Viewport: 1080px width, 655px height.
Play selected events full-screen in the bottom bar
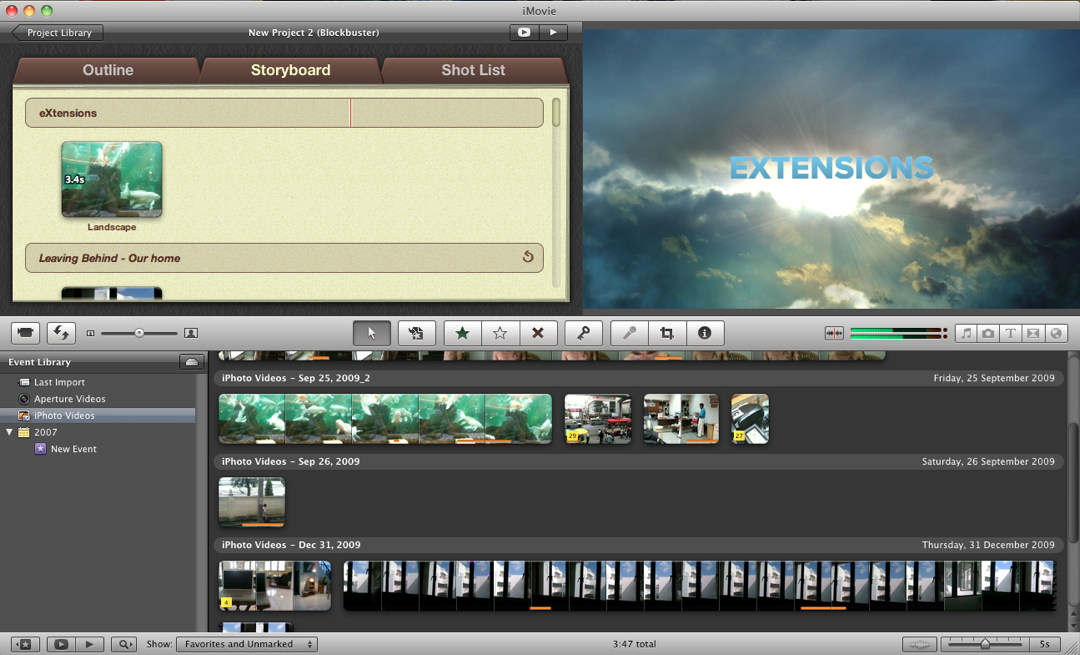tap(61, 644)
